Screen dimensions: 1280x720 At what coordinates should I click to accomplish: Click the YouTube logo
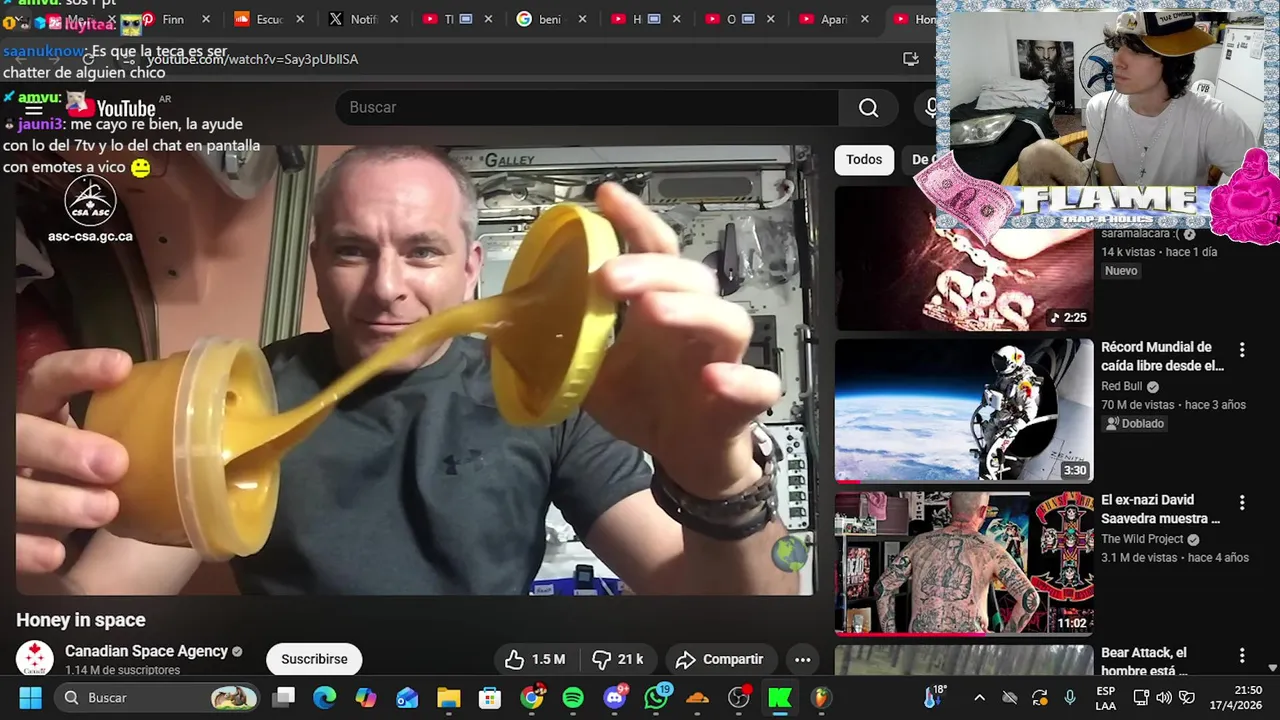coord(111,107)
